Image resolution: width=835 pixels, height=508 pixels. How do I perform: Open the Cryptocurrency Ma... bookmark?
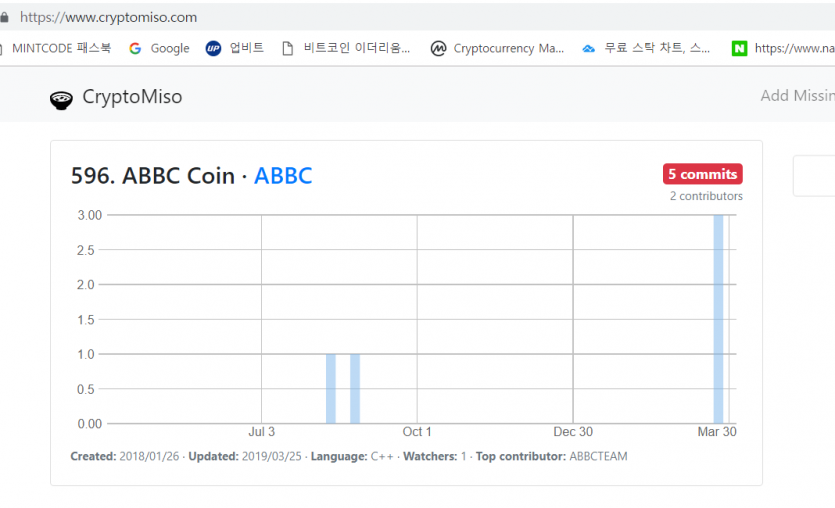pyautogui.click(x=509, y=48)
